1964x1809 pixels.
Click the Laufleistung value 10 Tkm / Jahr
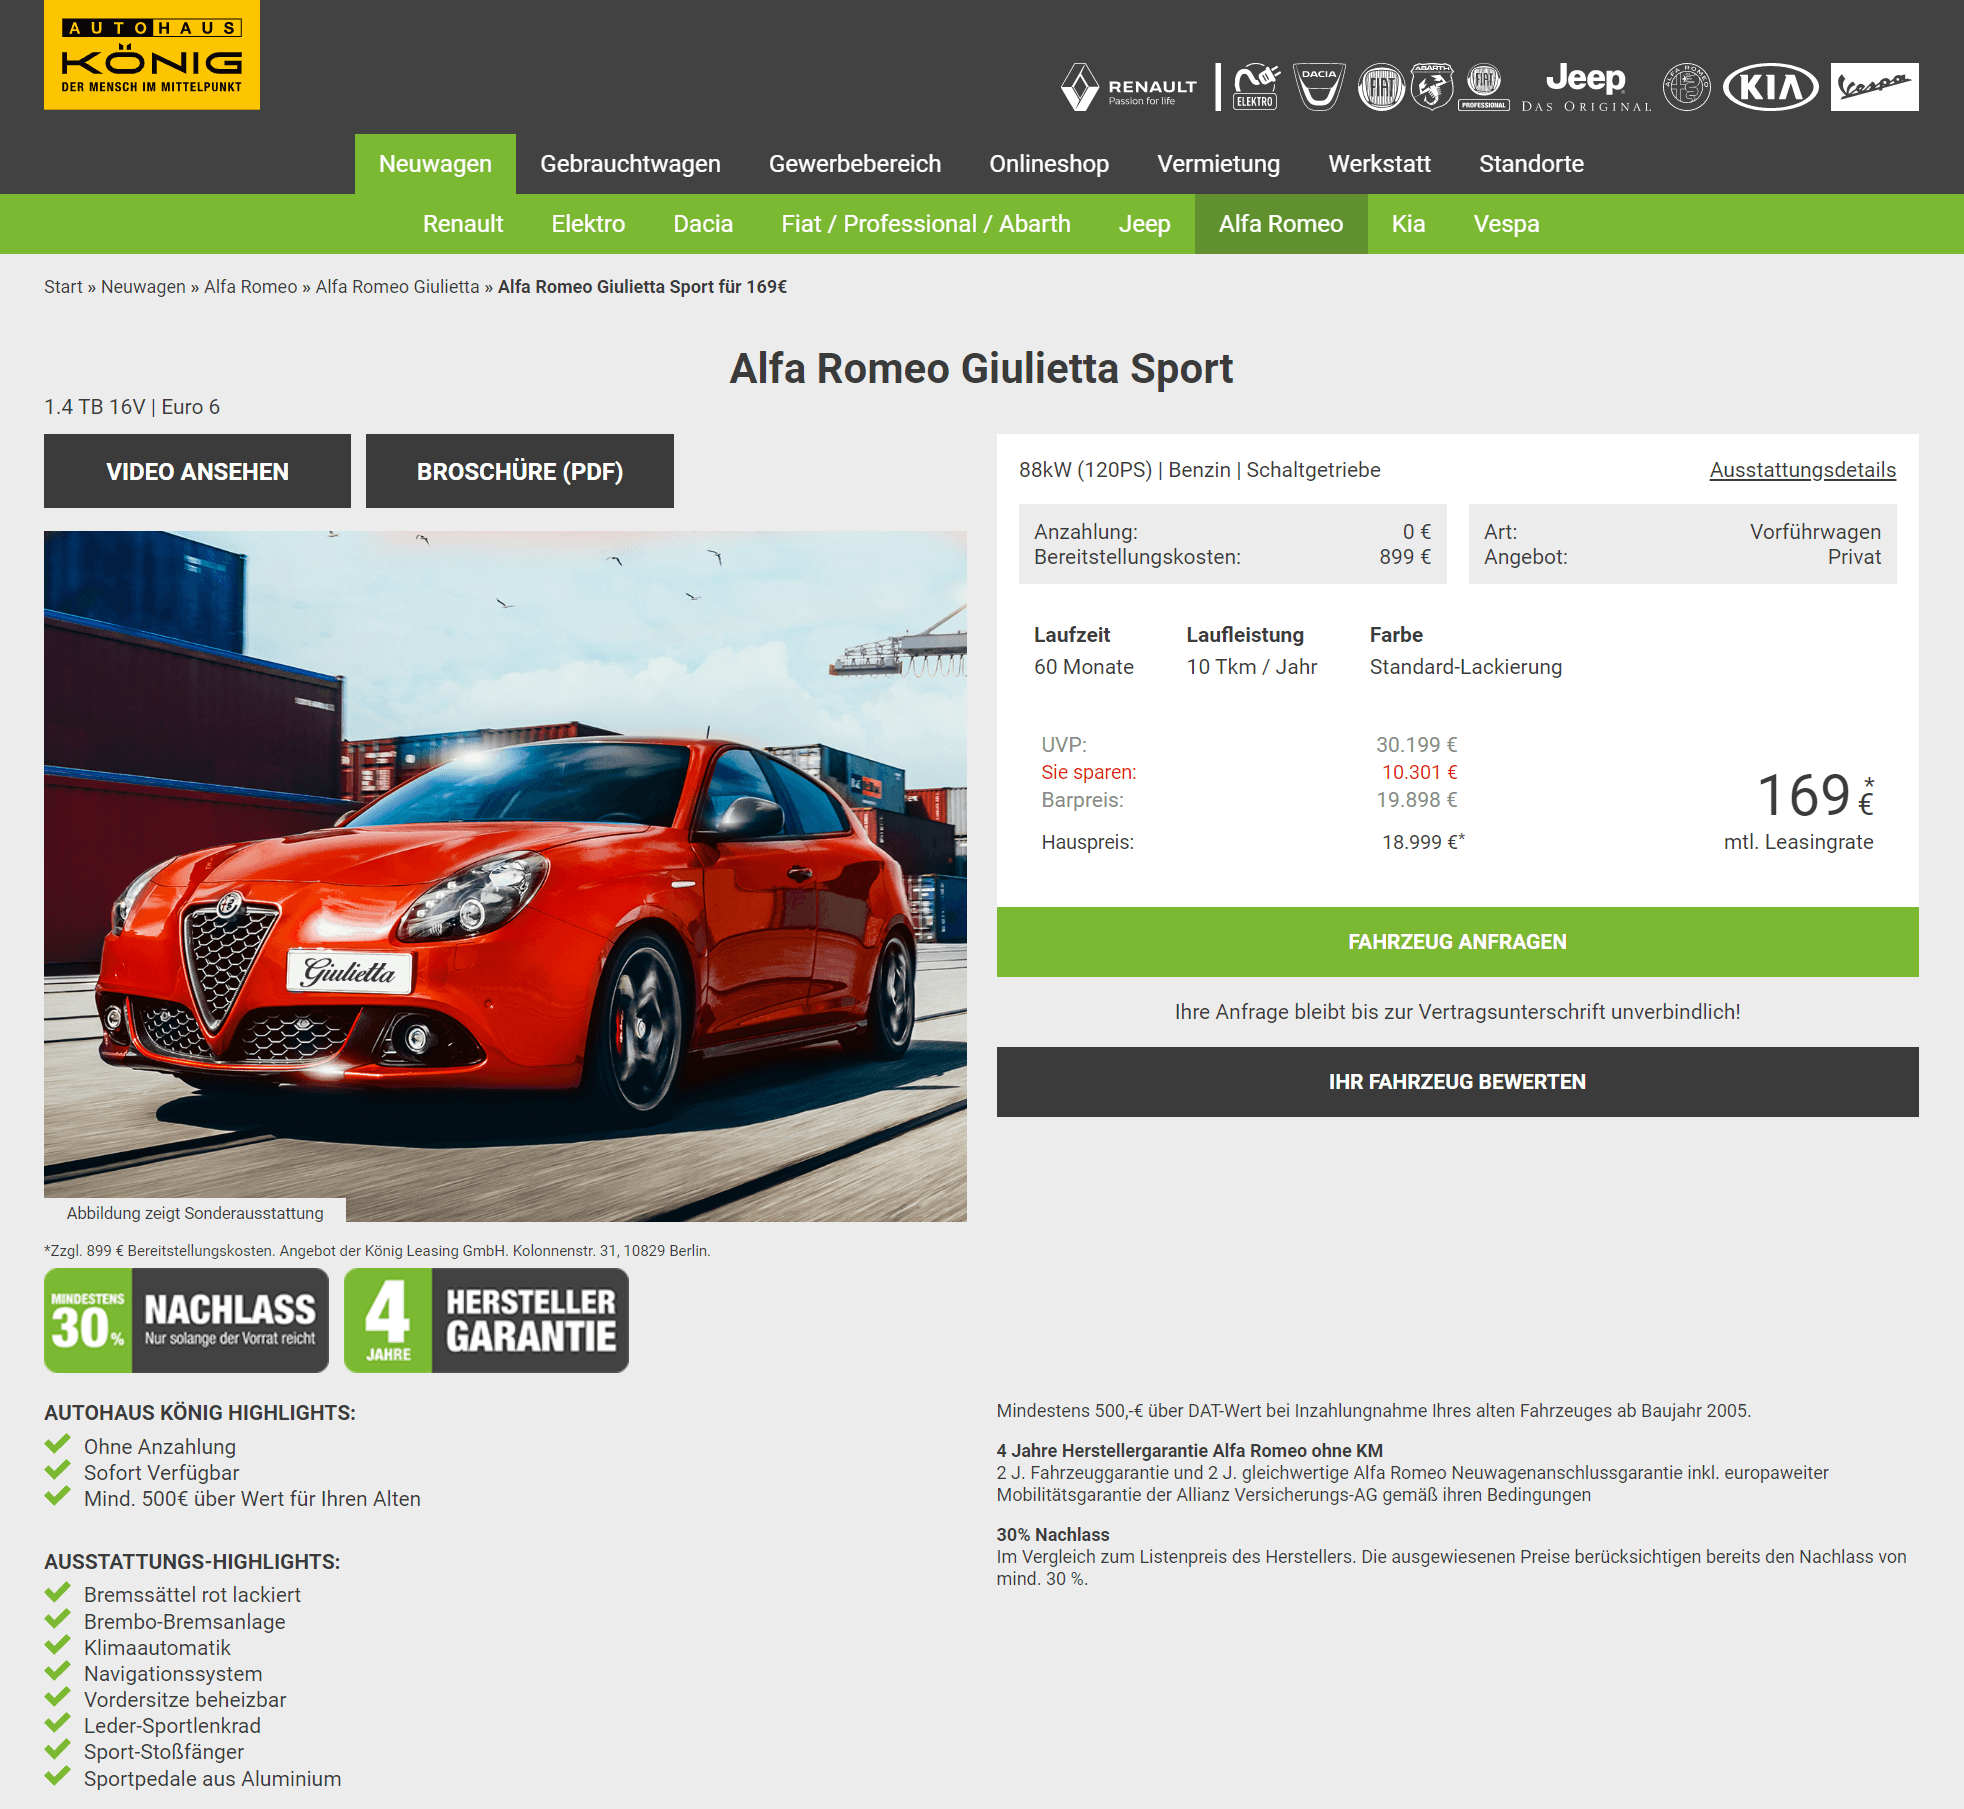coord(1251,667)
